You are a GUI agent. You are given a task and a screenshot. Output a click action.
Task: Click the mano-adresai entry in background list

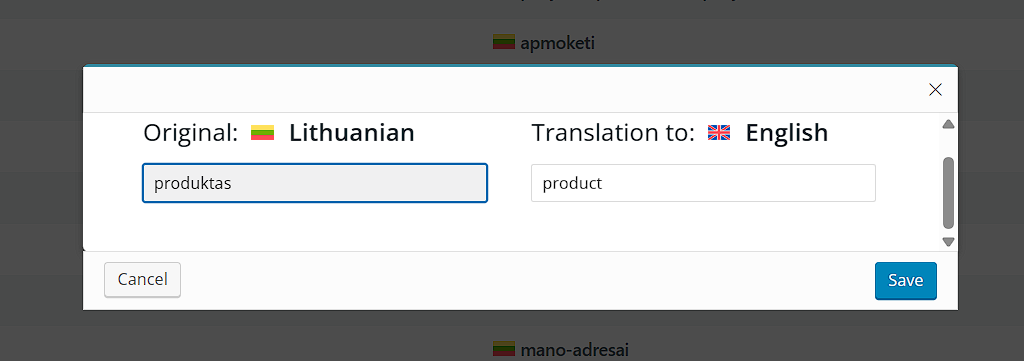point(574,350)
